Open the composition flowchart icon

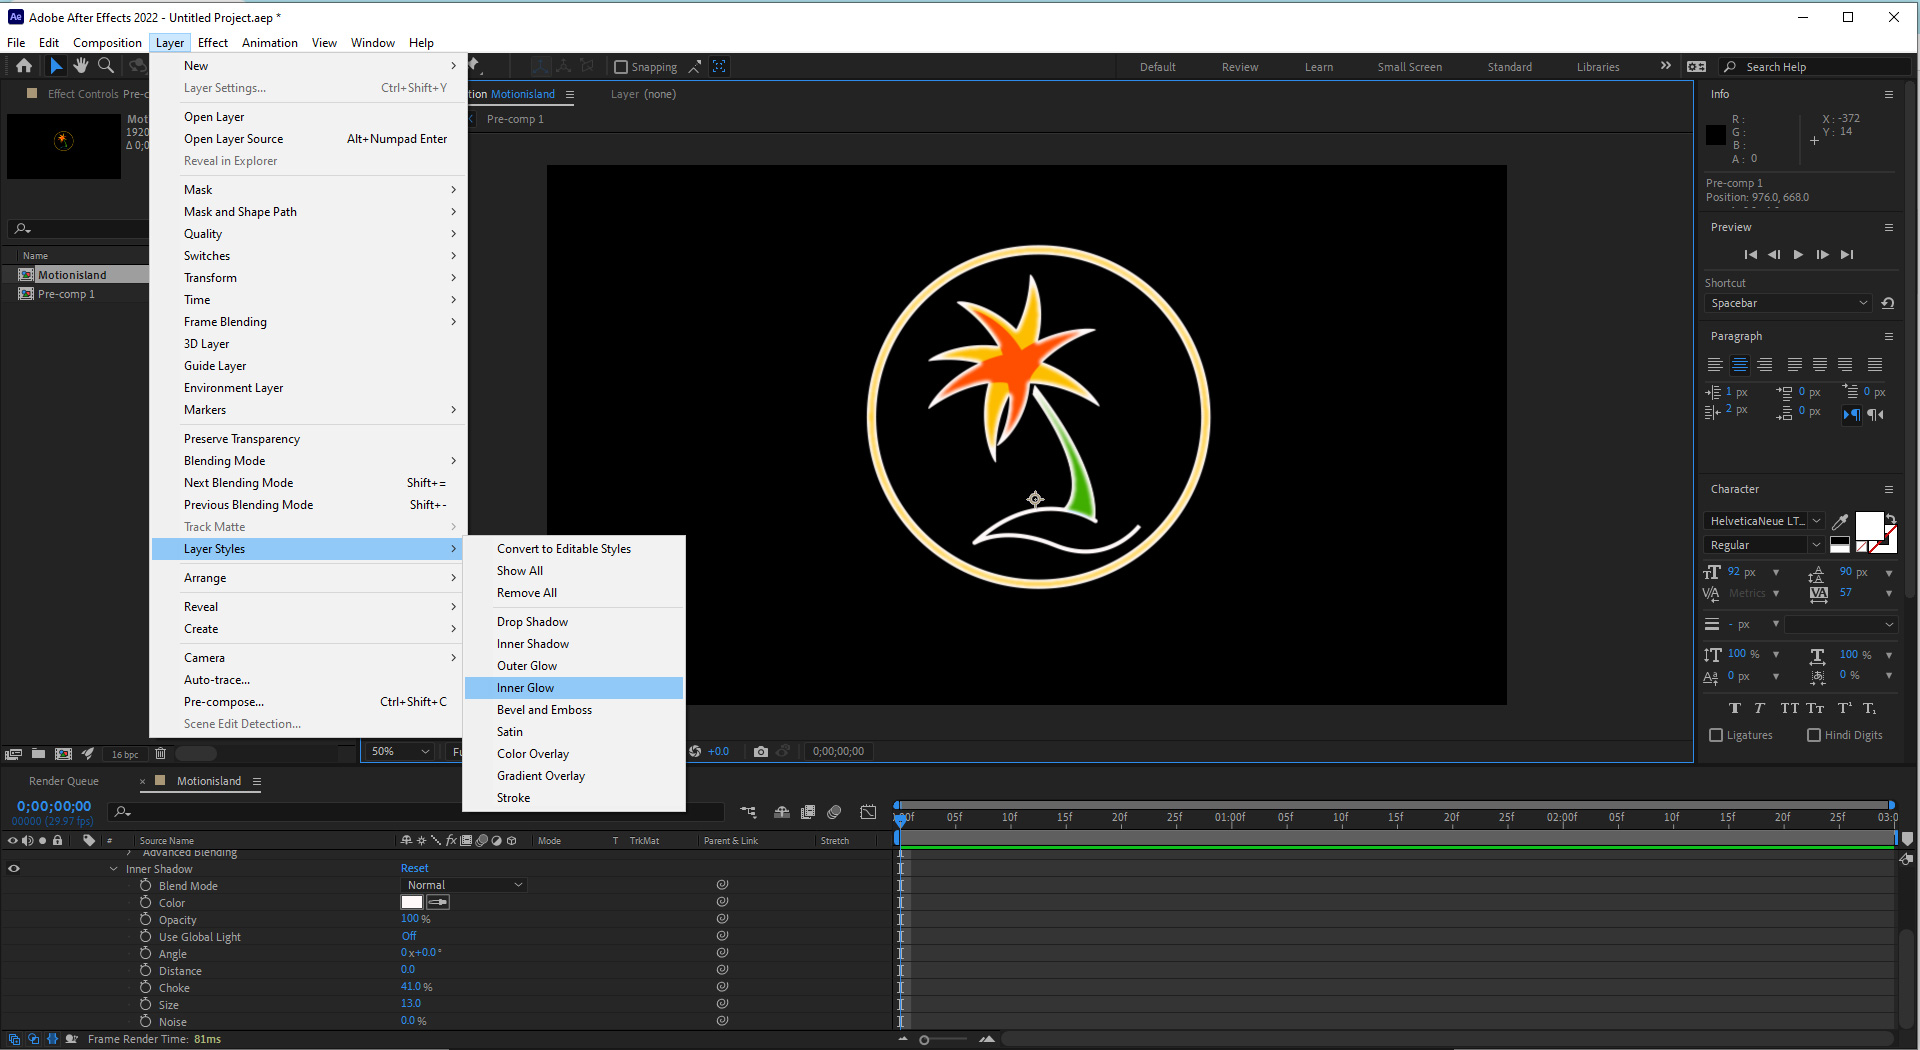749,812
